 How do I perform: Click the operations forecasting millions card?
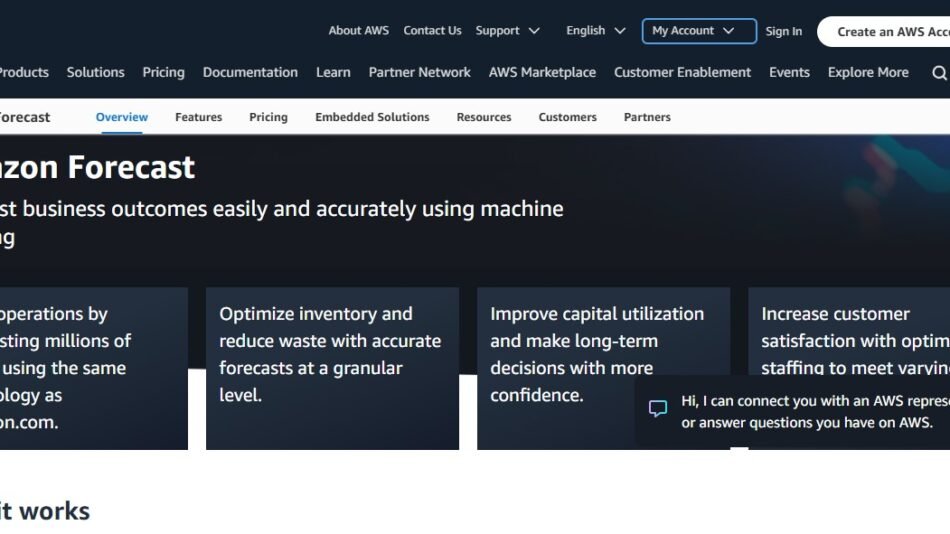[x=94, y=369]
